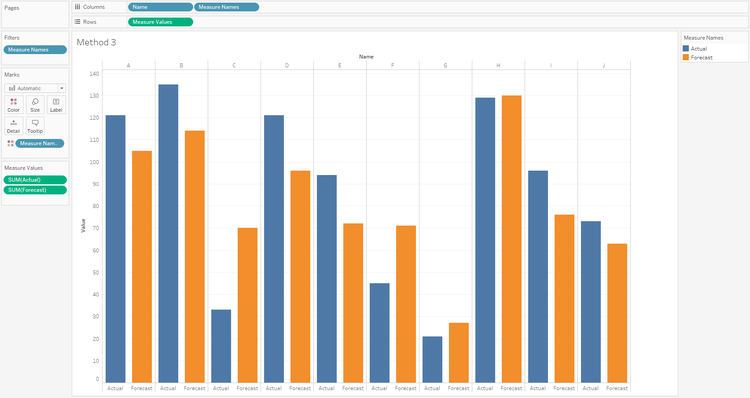Select column header H
Screen dimensions: 750x398
[498, 65]
